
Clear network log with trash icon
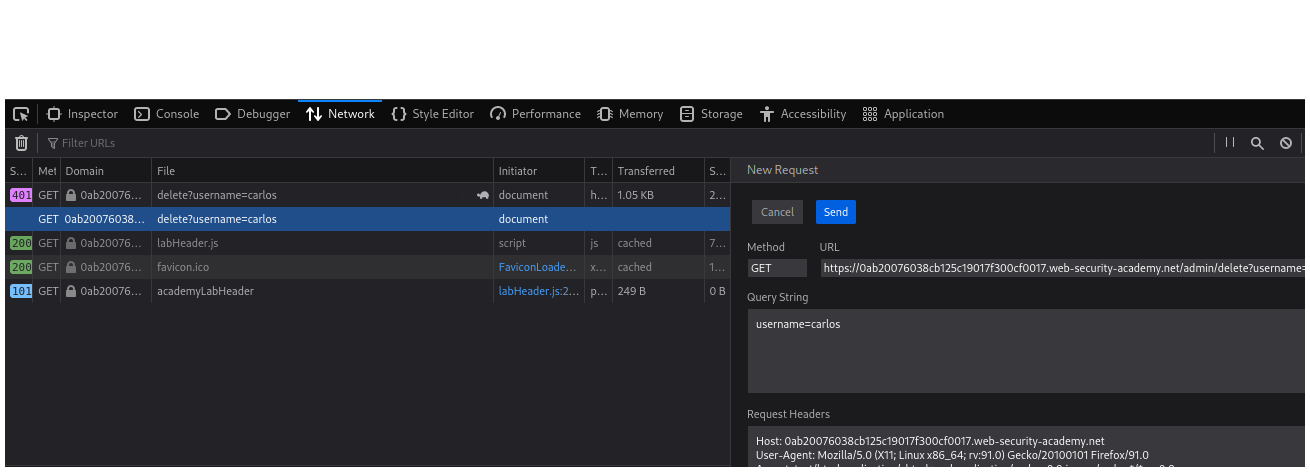[x=21, y=143]
